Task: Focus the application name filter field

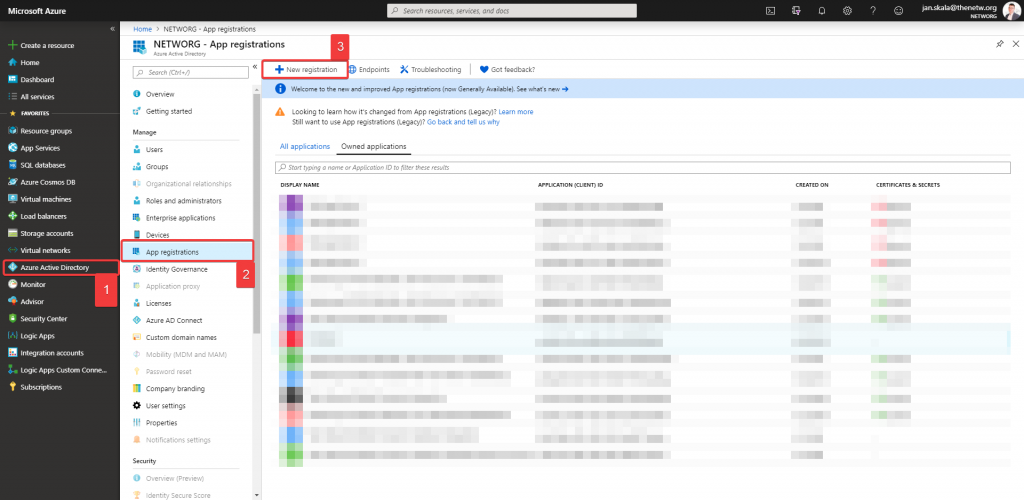Action: [x=643, y=168]
